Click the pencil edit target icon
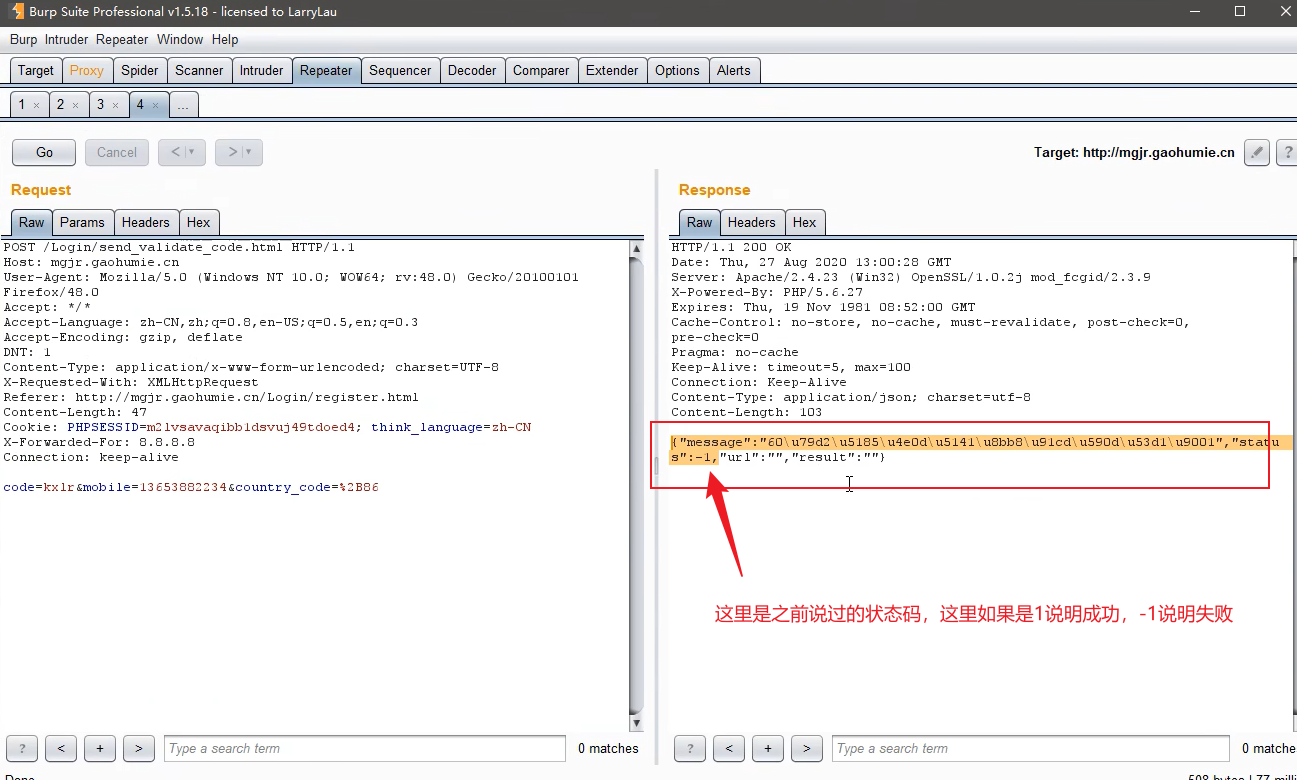This screenshot has height=780, width=1297. point(1257,152)
